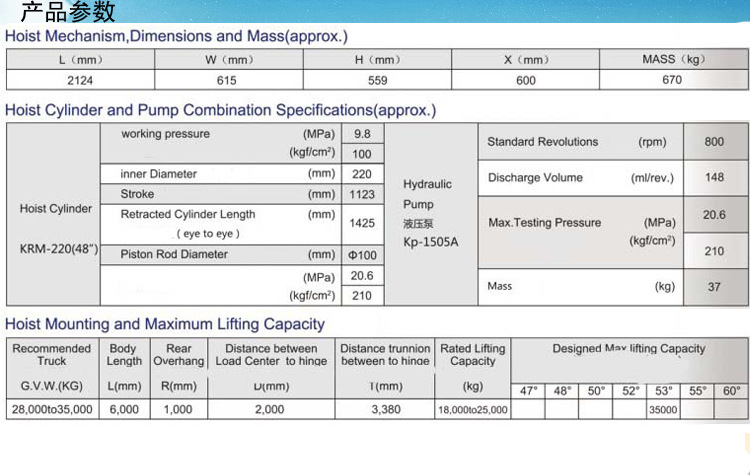
Task: Click the "Piston Rod Diameter" label
Action: [174, 254]
